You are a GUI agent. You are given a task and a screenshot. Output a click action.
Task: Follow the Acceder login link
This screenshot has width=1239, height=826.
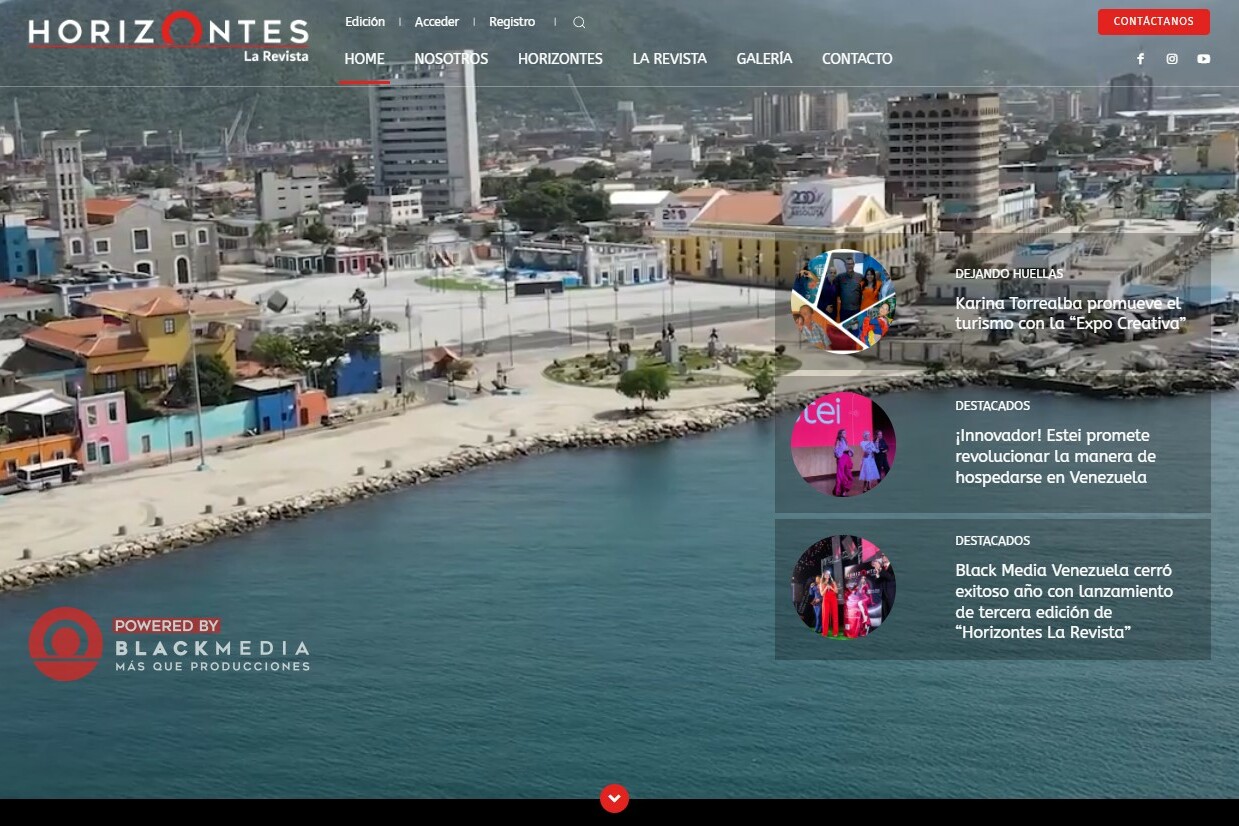tap(437, 22)
